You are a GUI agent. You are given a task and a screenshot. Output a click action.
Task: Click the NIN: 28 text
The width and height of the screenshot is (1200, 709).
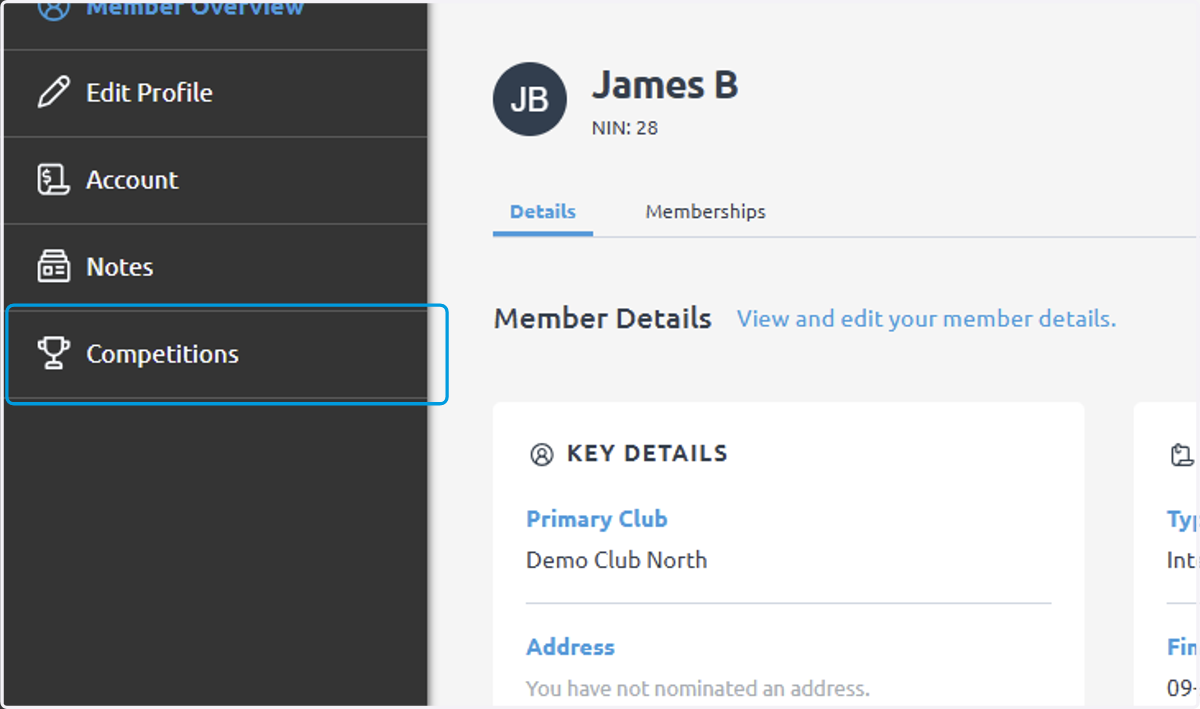pos(625,128)
